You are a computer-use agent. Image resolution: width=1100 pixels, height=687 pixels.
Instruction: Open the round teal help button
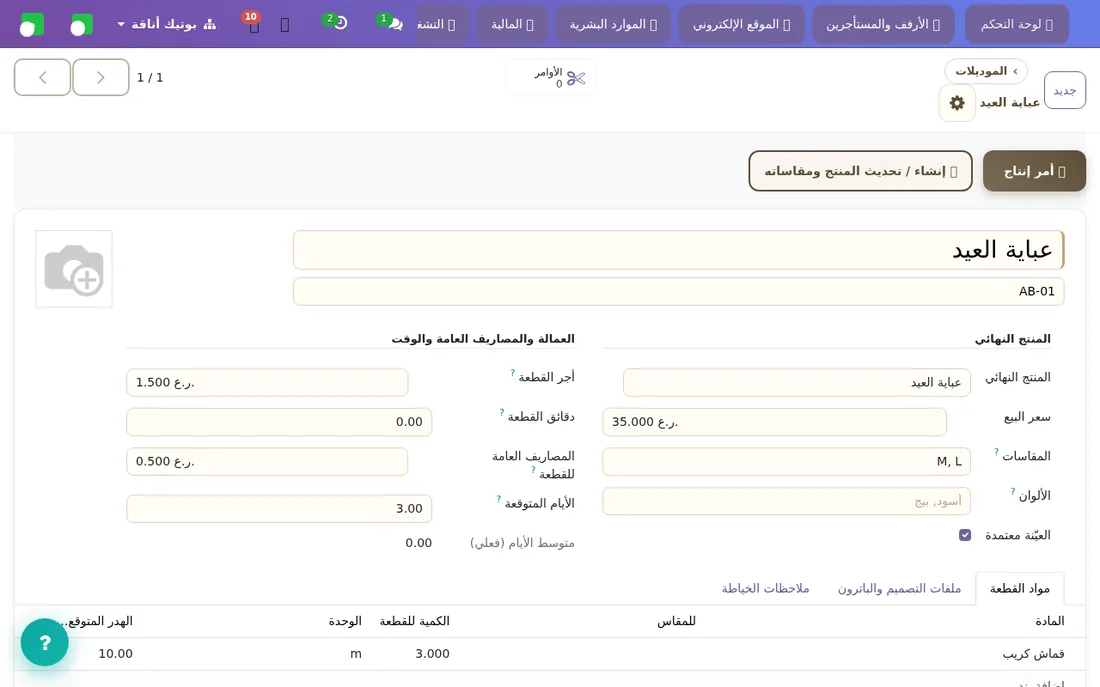coord(45,642)
